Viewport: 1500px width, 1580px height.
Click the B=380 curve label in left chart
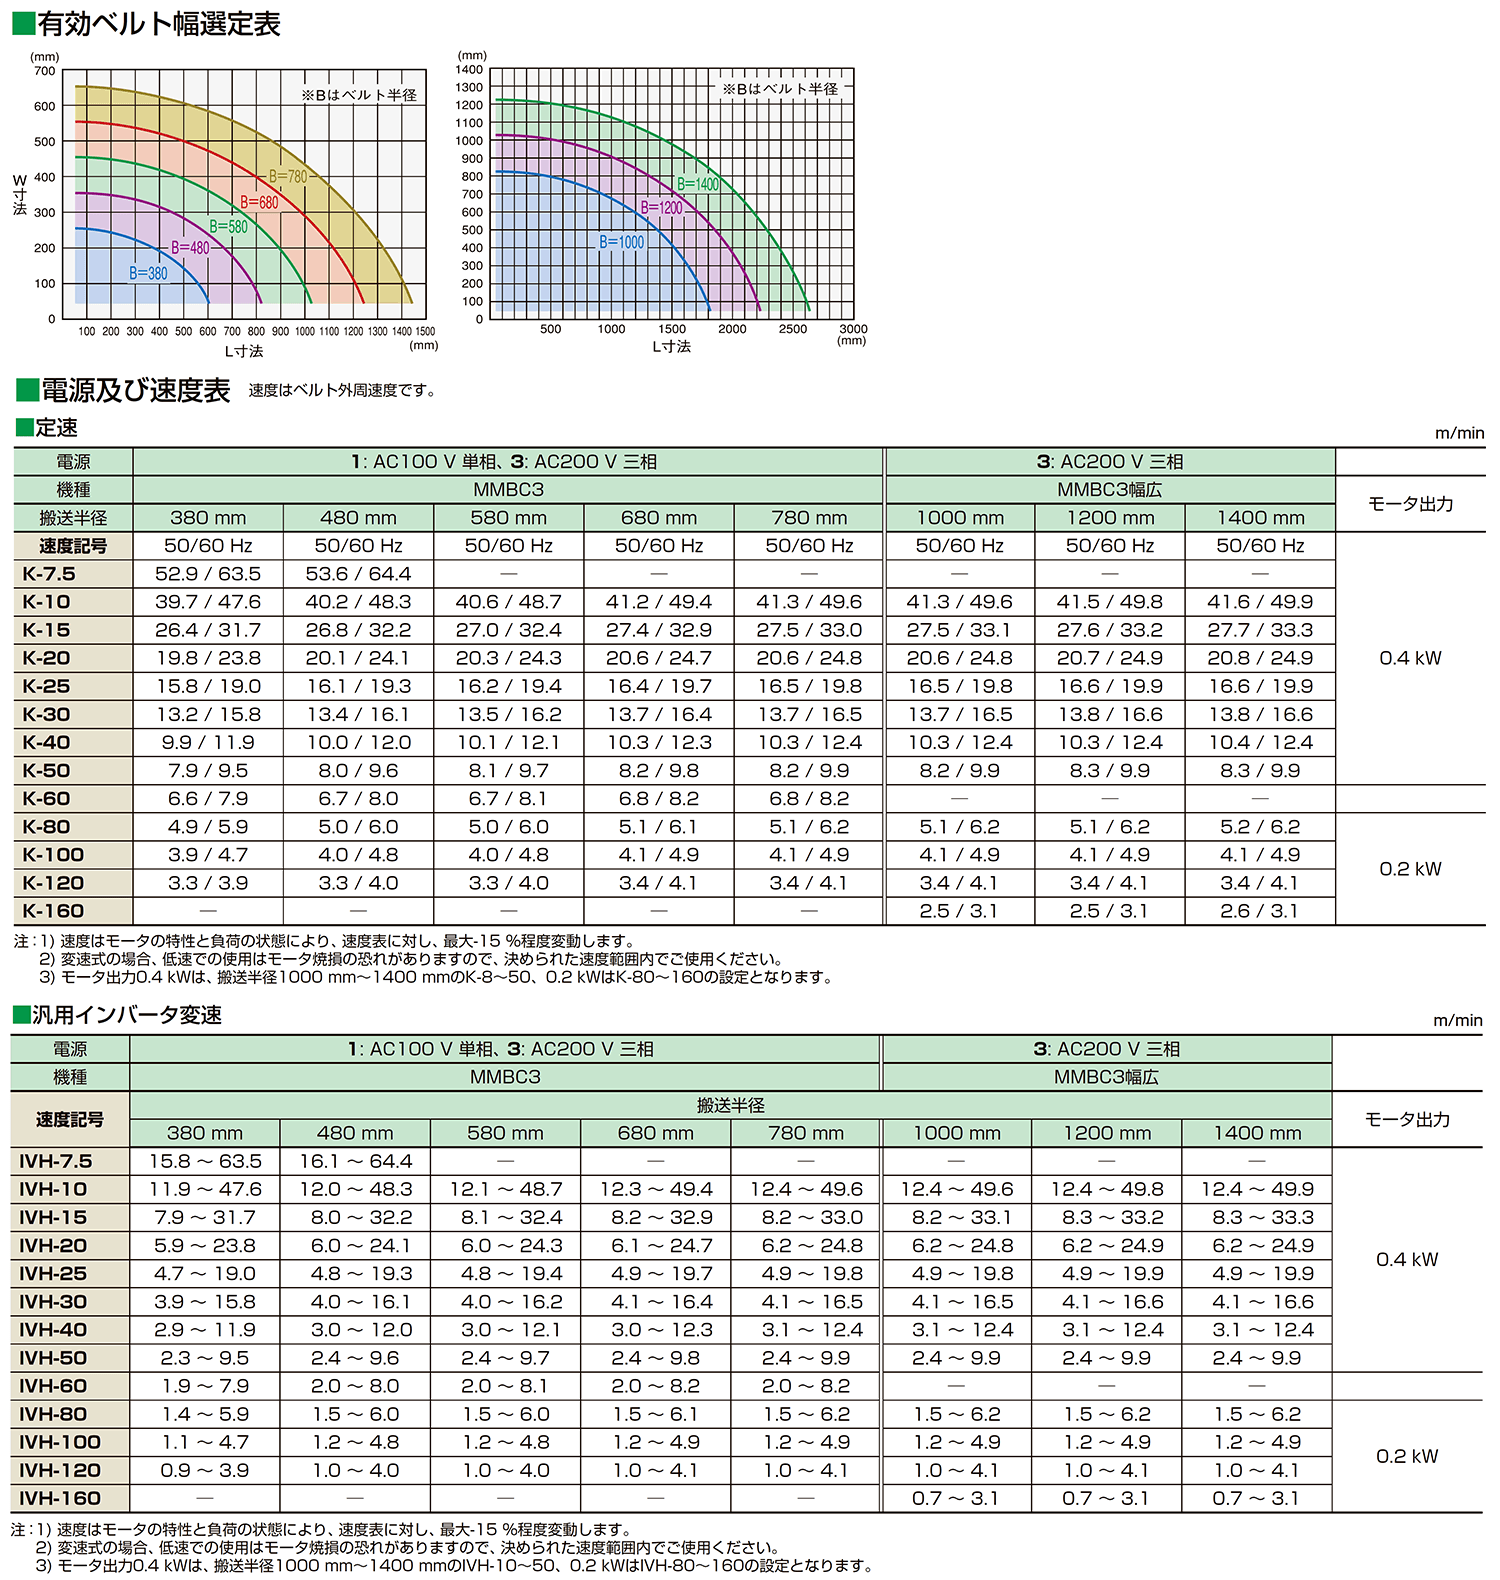point(148,273)
